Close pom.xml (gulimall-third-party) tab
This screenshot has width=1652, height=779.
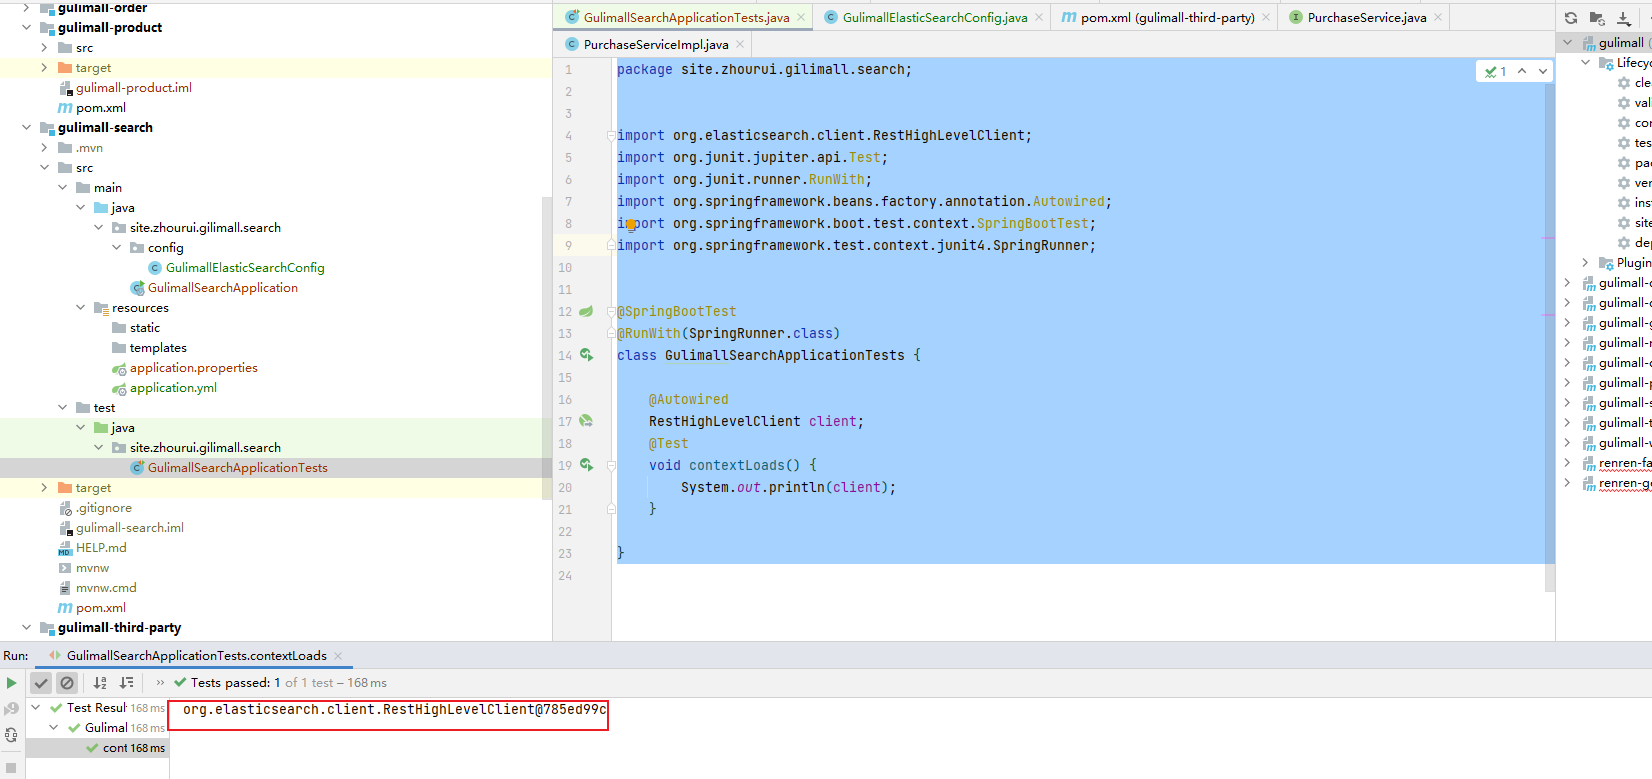coord(1266,17)
